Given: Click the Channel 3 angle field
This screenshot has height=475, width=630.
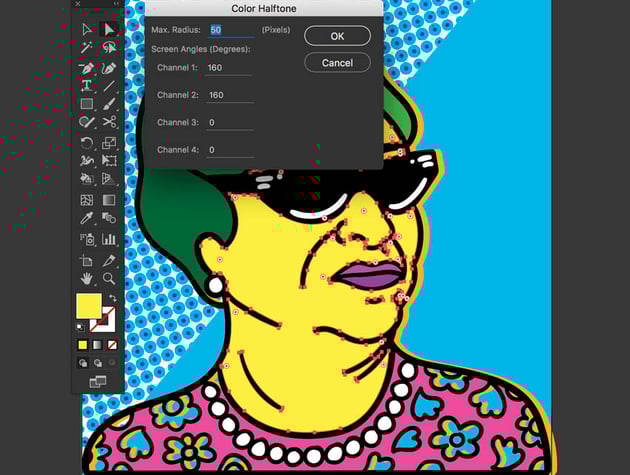Looking at the screenshot, I should point(230,123).
